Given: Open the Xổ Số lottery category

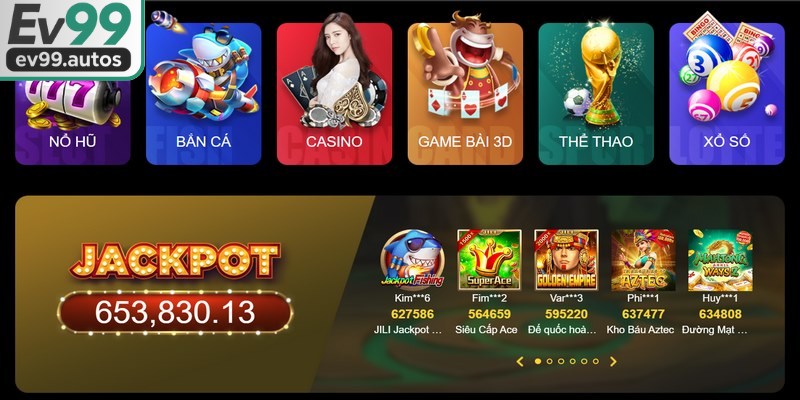Looking at the screenshot, I should pyautogui.click(x=727, y=94).
